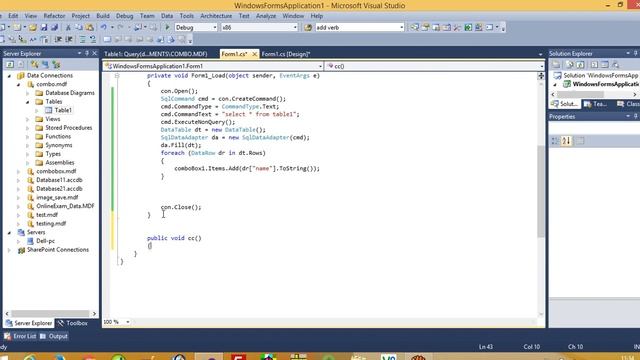The width and height of the screenshot is (640, 360).
Task: Decrease line indent via text editor toolbar
Action: (x=58, y=39)
